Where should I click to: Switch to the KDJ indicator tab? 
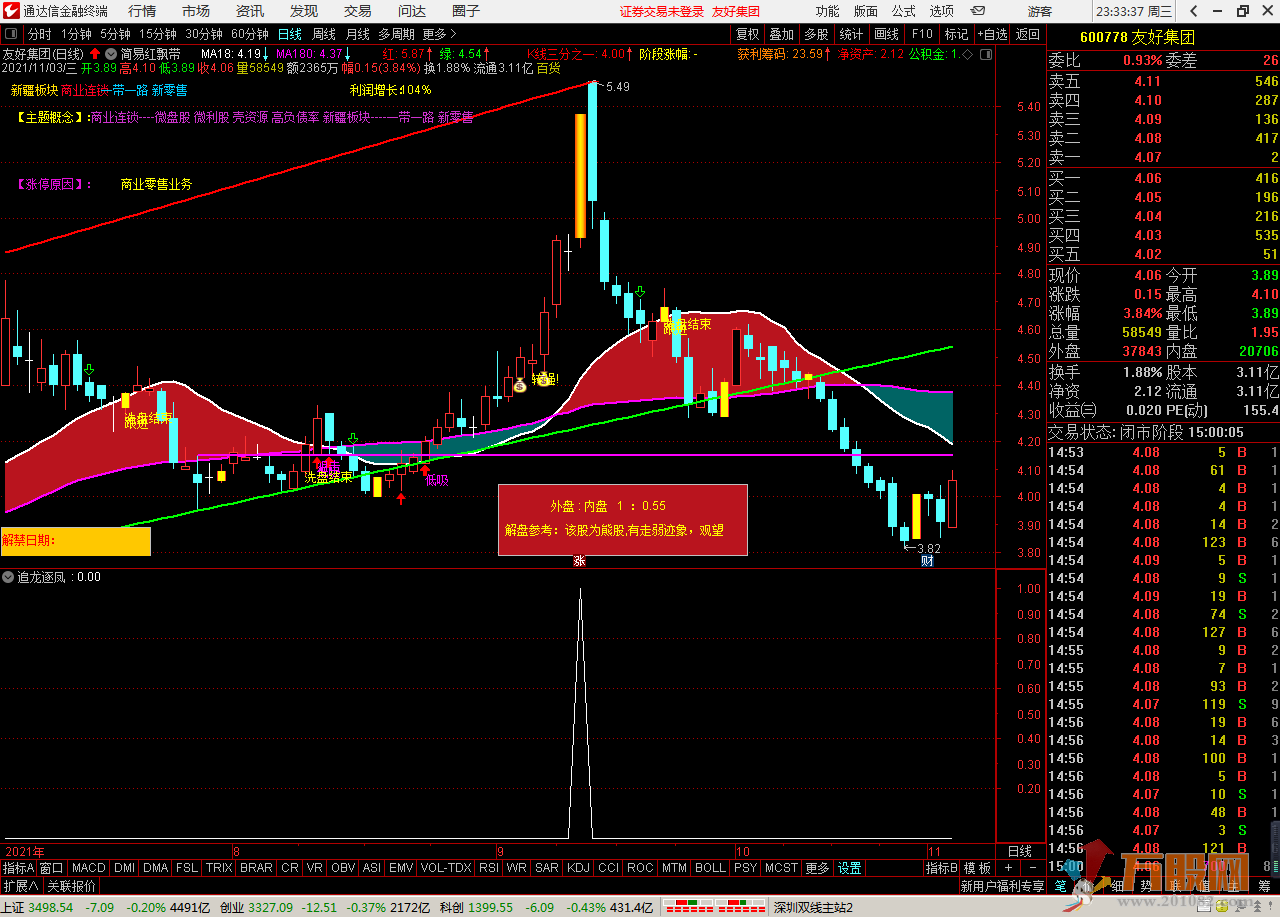(578, 868)
